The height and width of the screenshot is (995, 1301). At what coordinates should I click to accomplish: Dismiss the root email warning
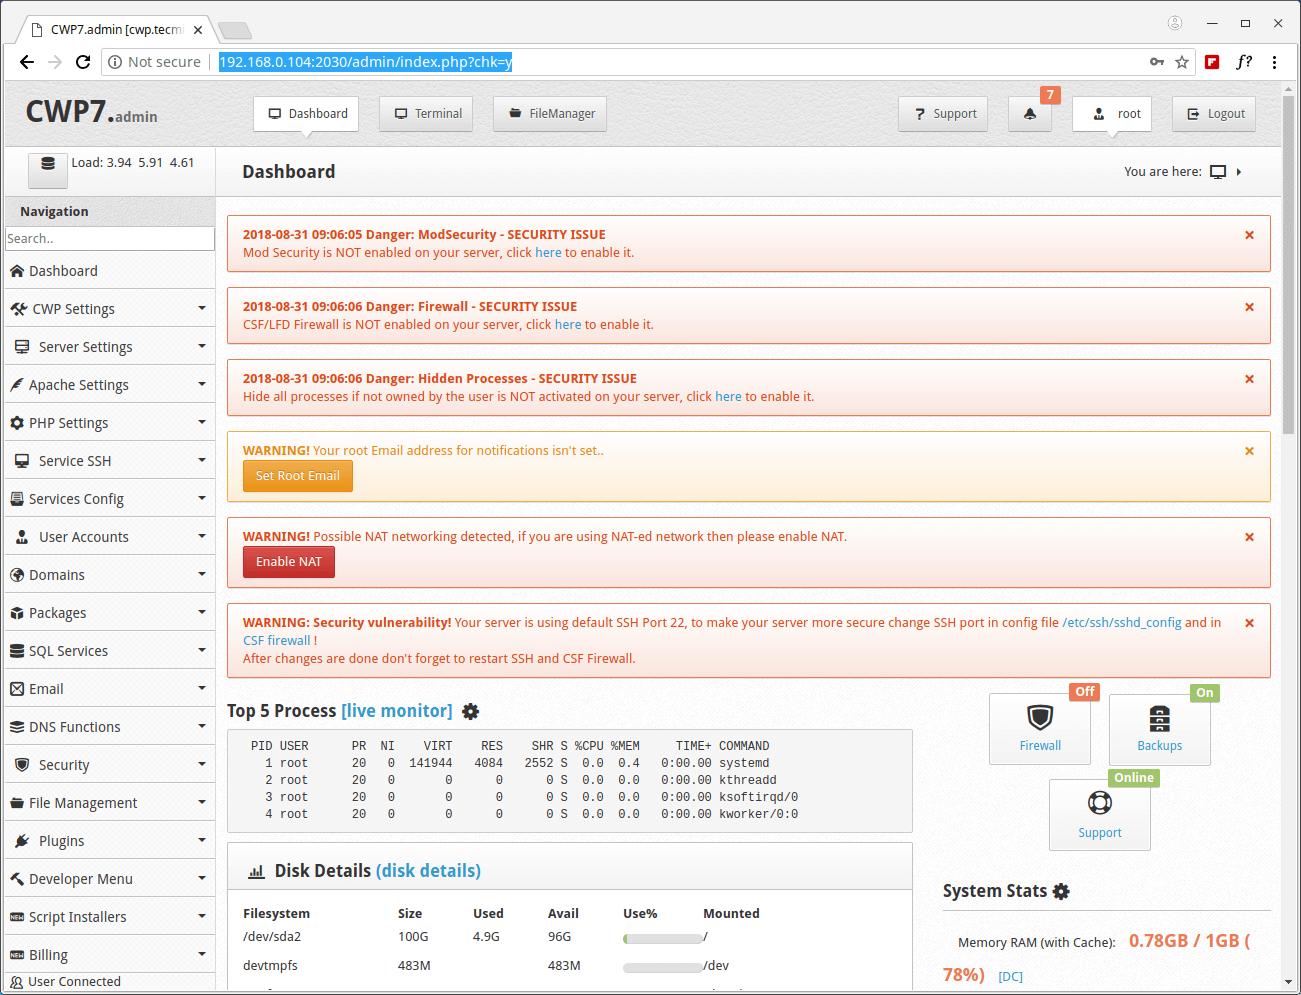[1249, 451]
